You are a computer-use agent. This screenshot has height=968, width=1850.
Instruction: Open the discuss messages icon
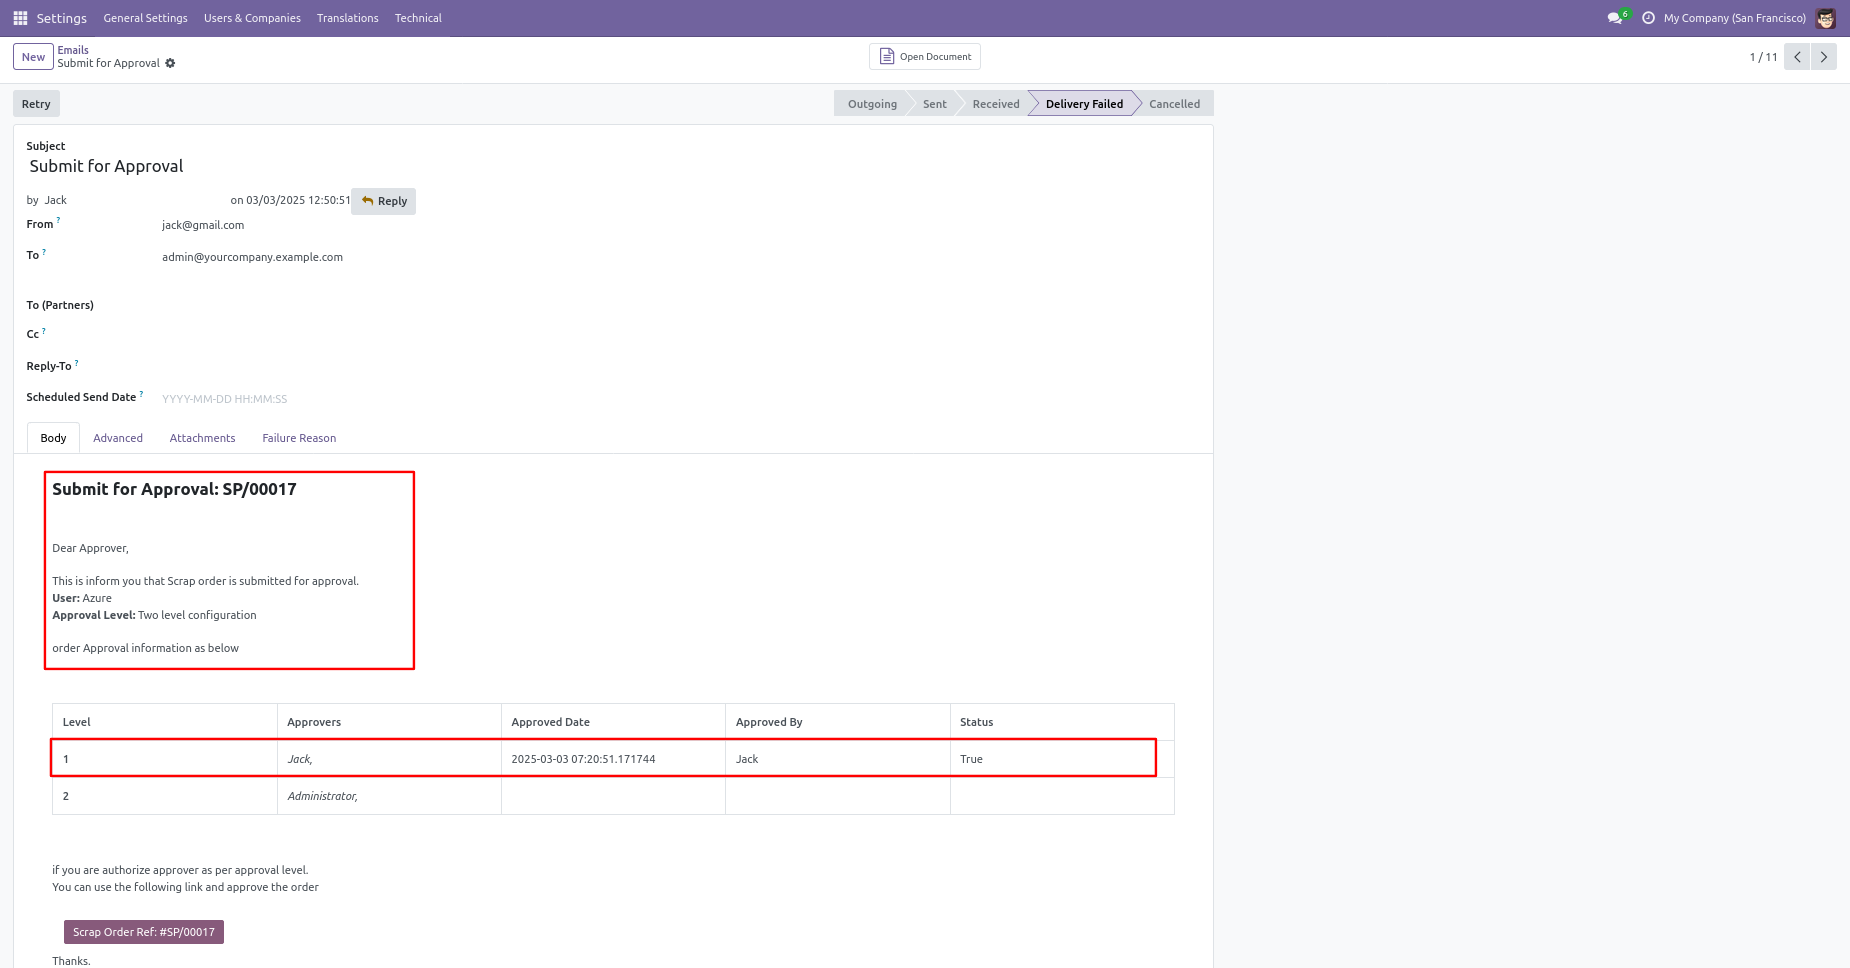click(x=1615, y=18)
